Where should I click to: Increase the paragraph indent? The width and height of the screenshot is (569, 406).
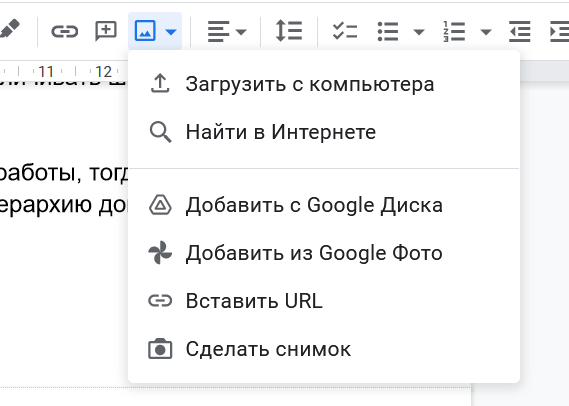click(x=559, y=31)
